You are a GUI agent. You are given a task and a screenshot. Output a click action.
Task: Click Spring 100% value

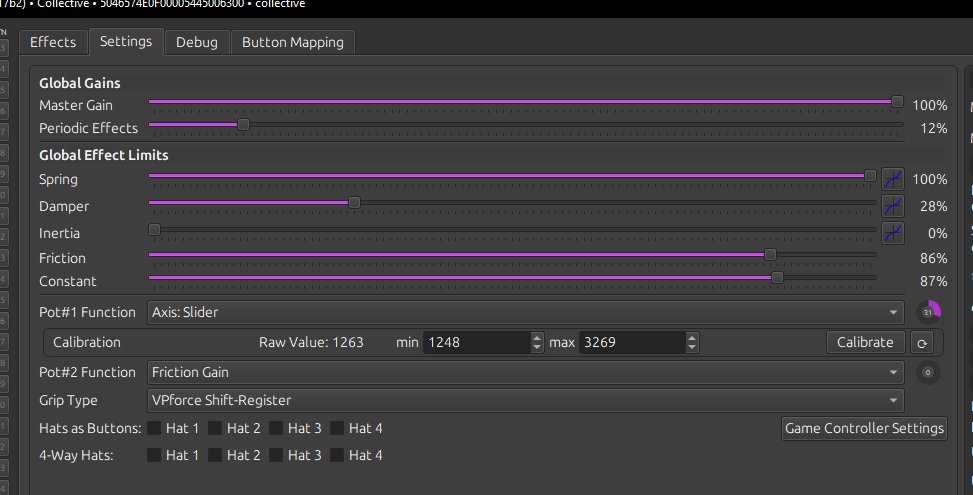(x=930, y=179)
